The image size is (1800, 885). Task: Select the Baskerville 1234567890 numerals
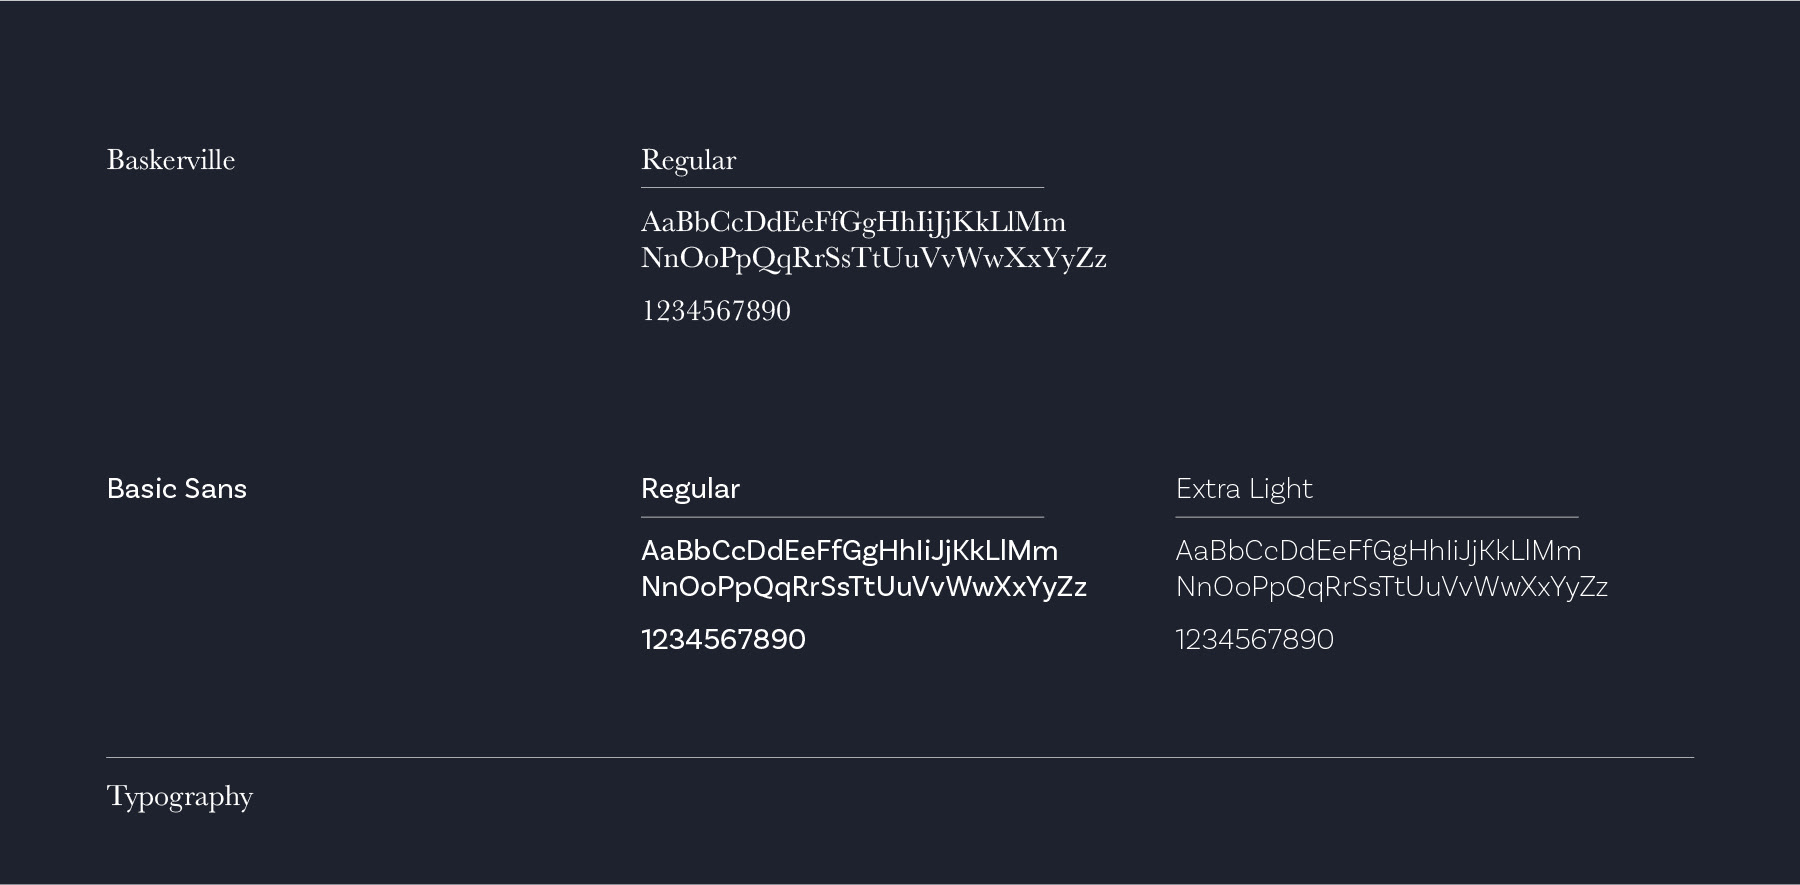[716, 311]
